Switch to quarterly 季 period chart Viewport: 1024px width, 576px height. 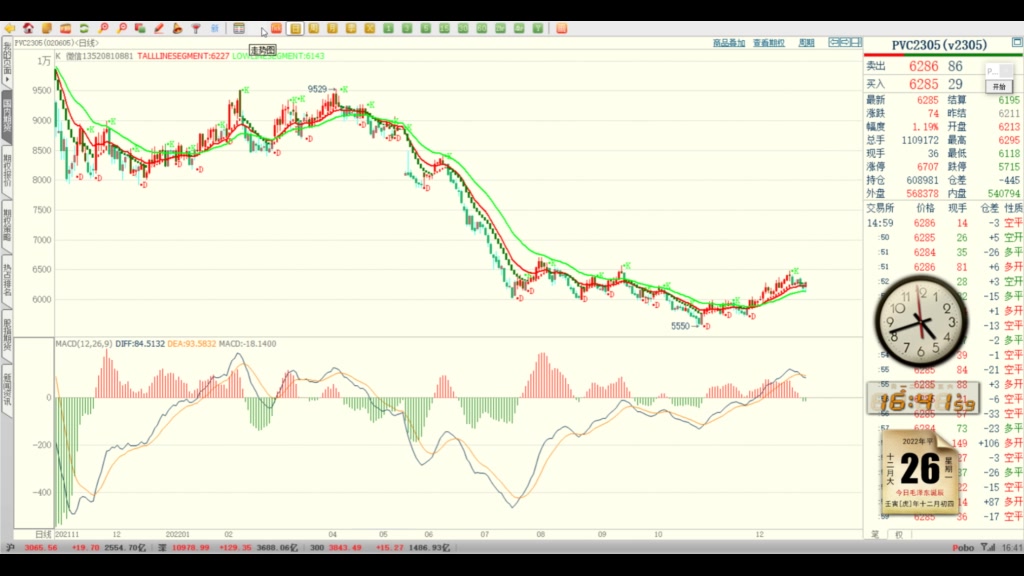[x=351, y=29]
